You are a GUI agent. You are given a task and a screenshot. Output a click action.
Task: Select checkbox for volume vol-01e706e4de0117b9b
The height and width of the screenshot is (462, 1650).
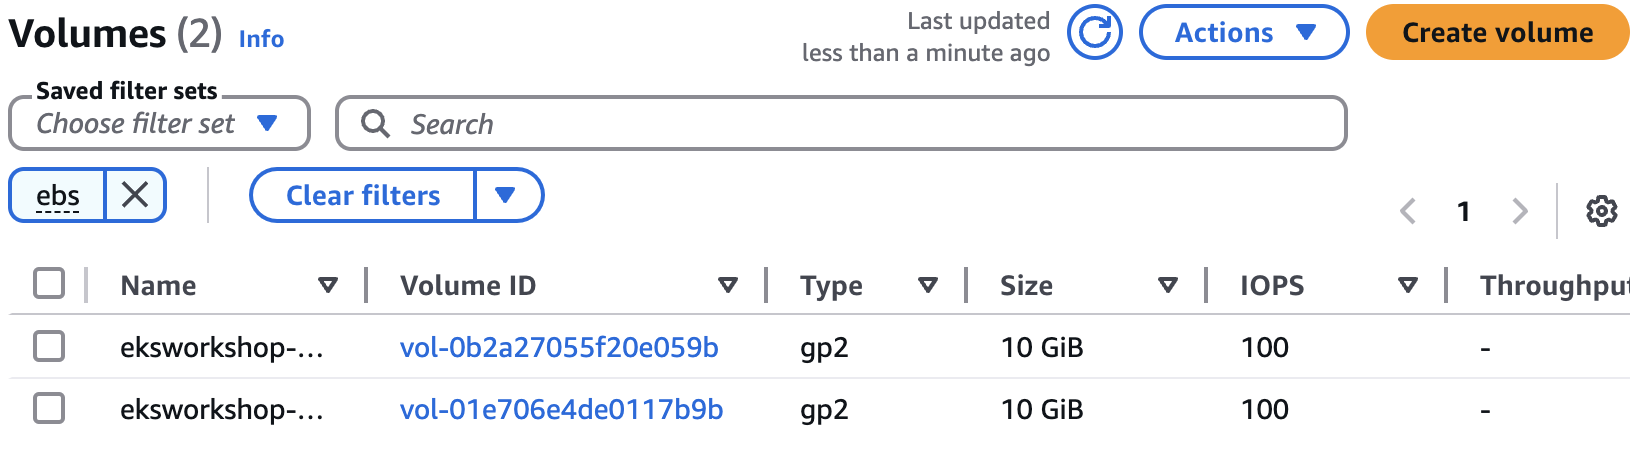point(49,409)
